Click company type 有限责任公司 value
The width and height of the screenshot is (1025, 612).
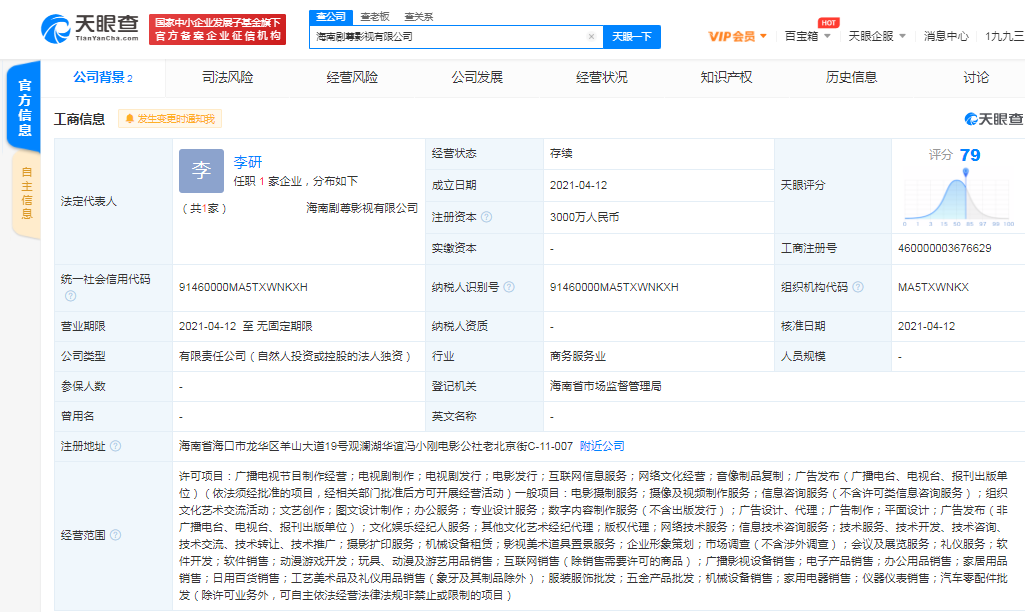click(295, 356)
